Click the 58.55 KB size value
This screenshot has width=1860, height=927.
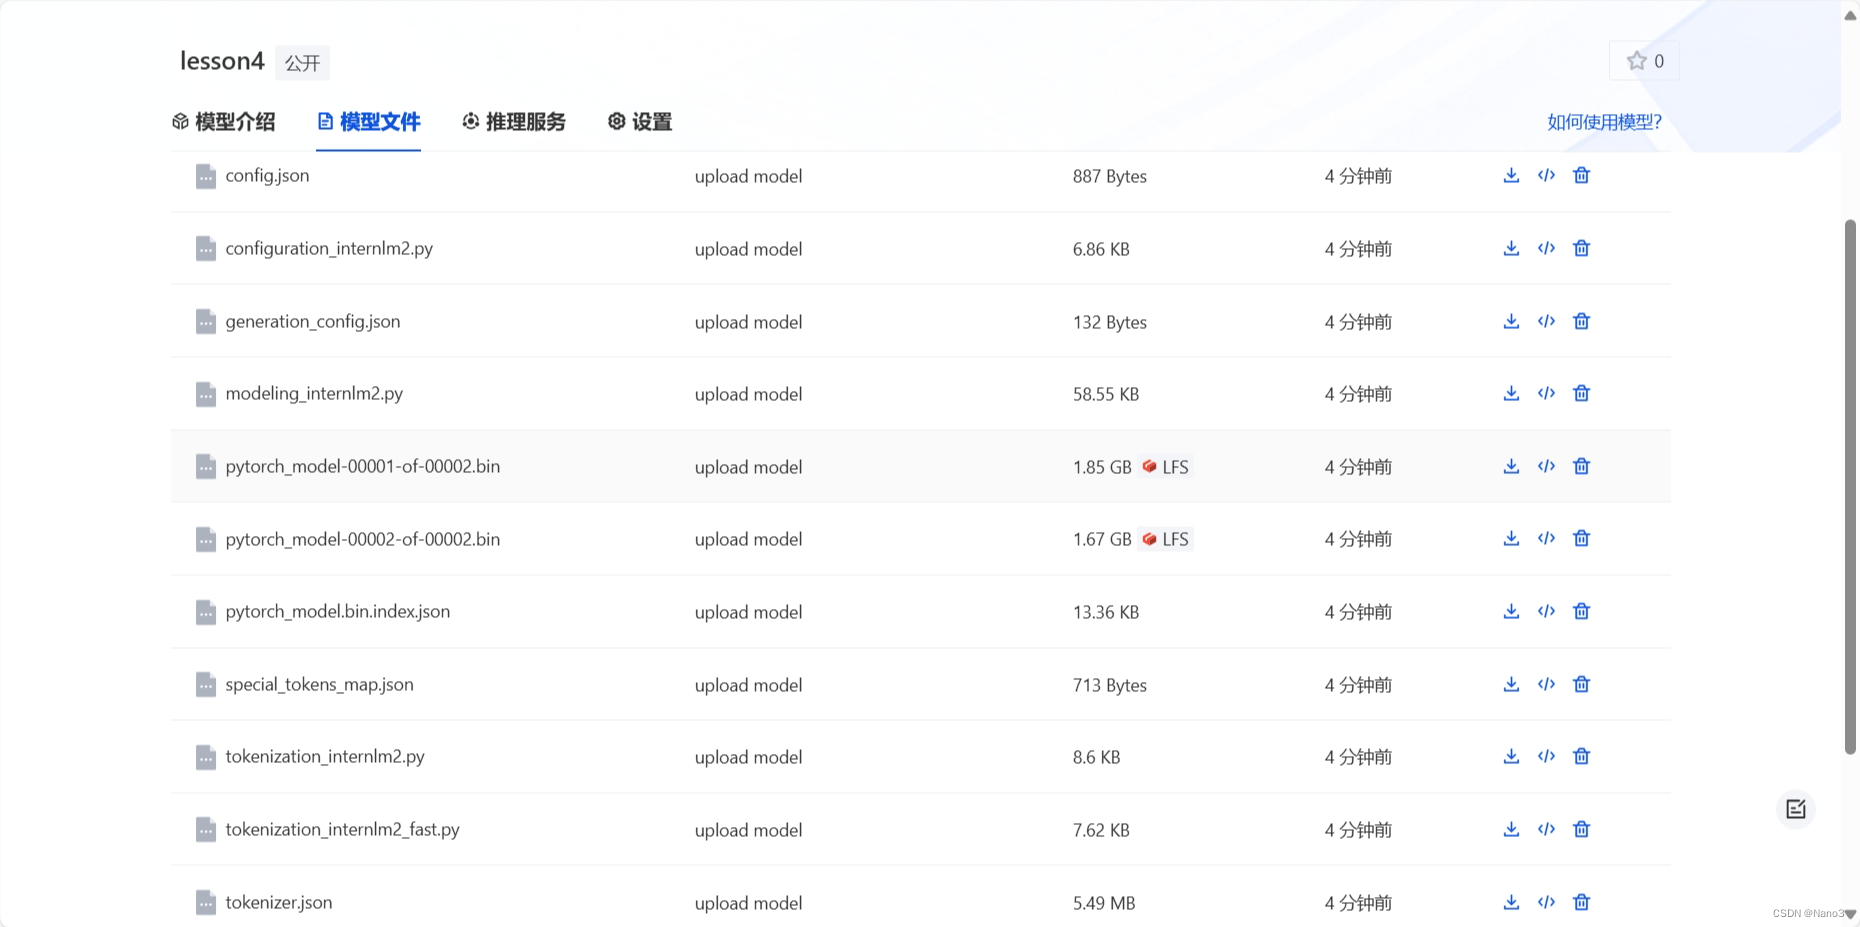tap(1106, 394)
